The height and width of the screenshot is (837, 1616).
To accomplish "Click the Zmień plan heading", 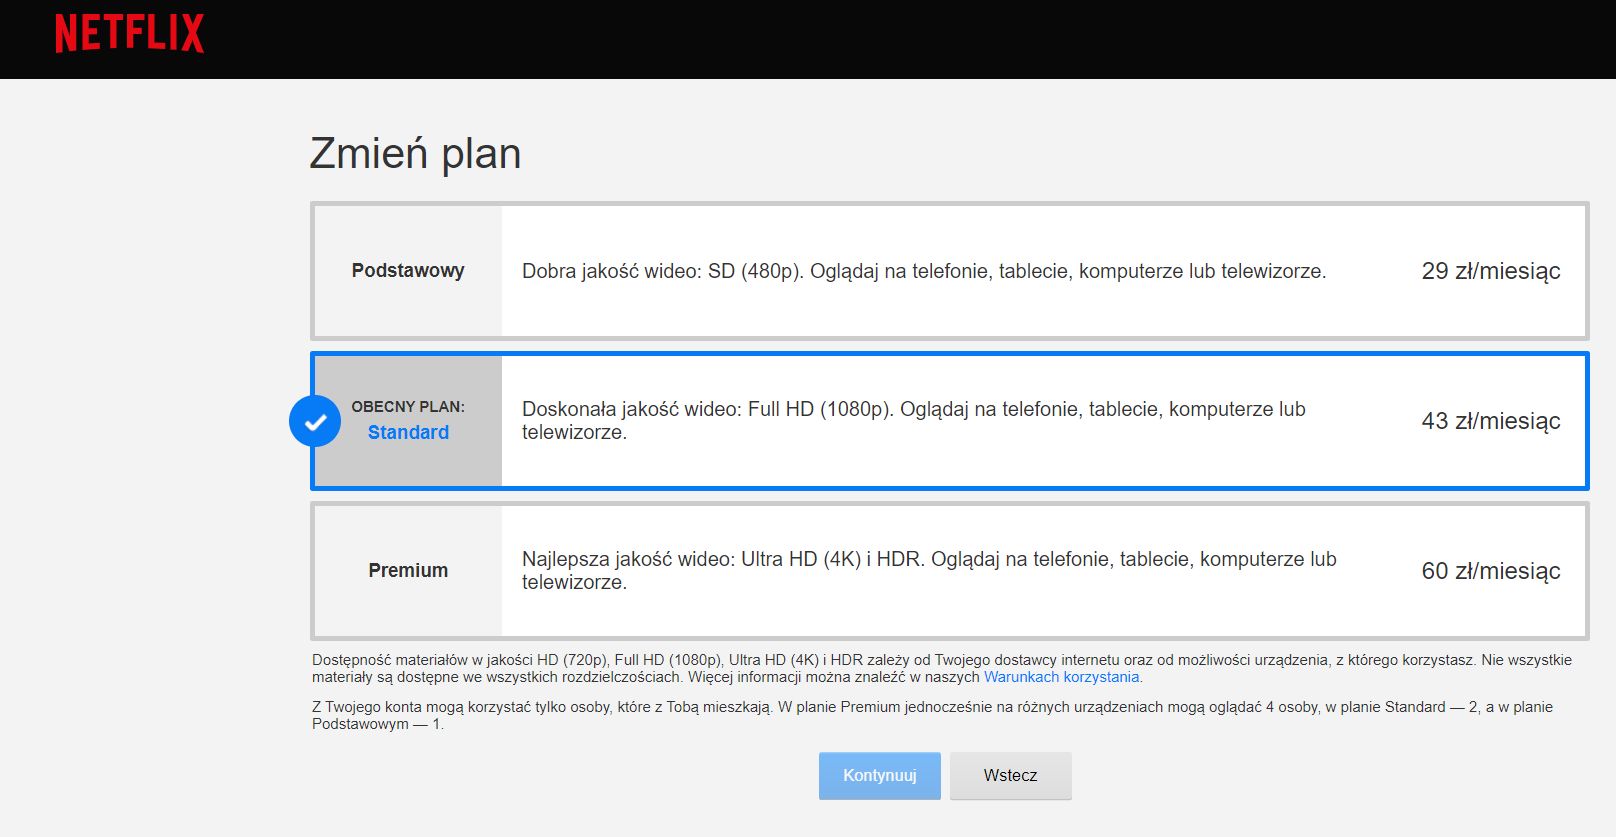I will tap(415, 154).
